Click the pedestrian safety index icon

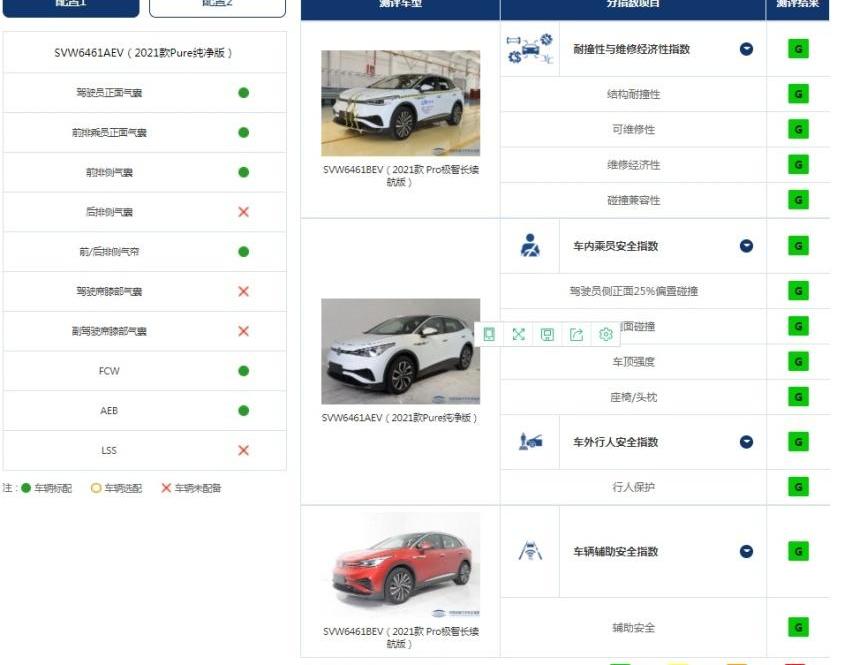(530, 441)
